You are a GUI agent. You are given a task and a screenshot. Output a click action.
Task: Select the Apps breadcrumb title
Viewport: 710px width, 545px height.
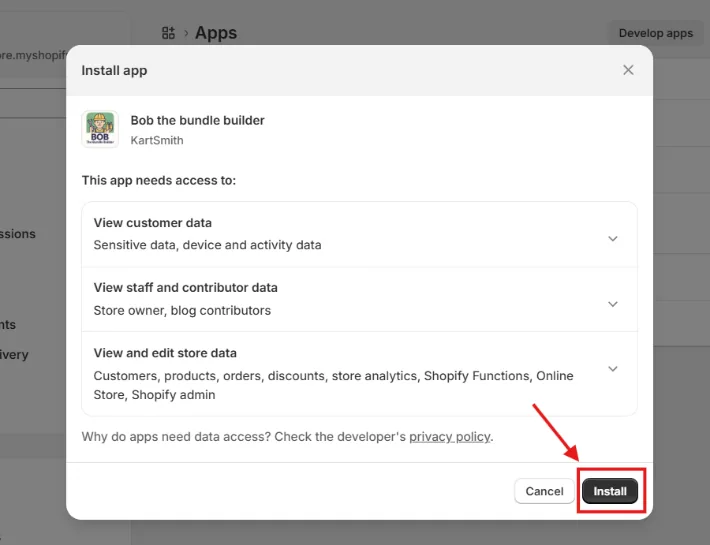point(216,33)
